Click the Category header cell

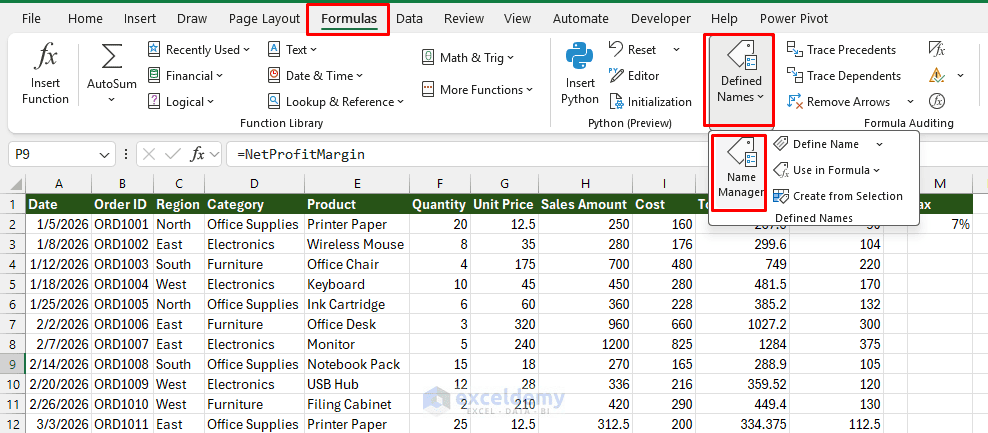tap(254, 204)
